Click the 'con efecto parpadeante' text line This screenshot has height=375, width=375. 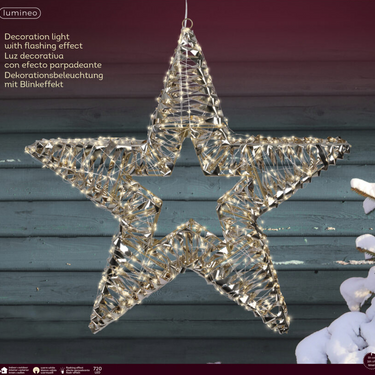tap(53, 65)
